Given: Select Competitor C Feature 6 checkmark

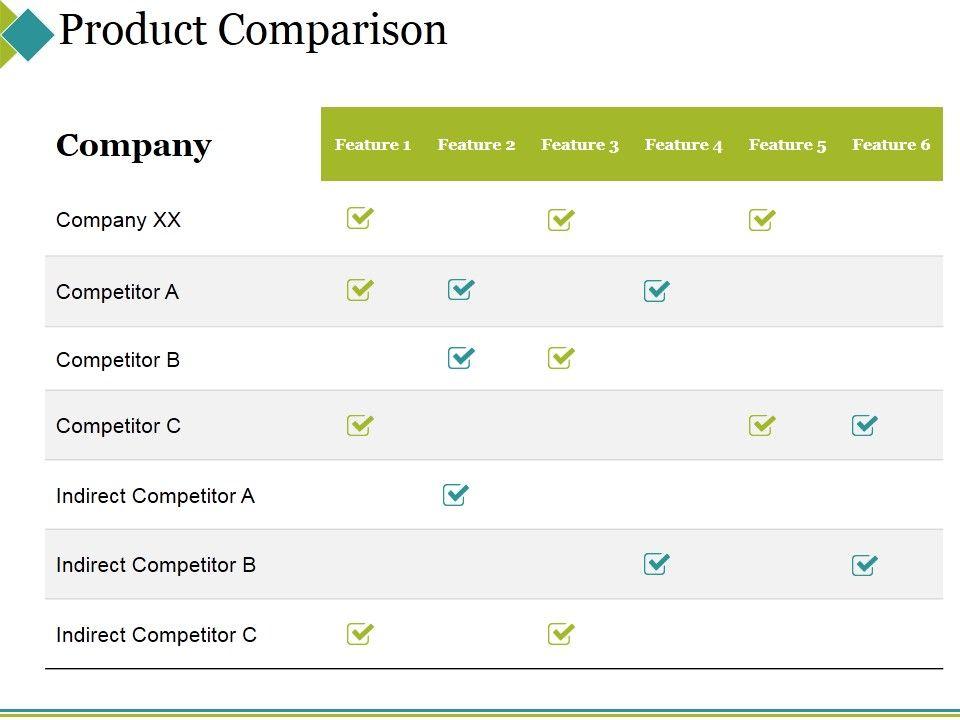Looking at the screenshot, I should tap(865, 426).
